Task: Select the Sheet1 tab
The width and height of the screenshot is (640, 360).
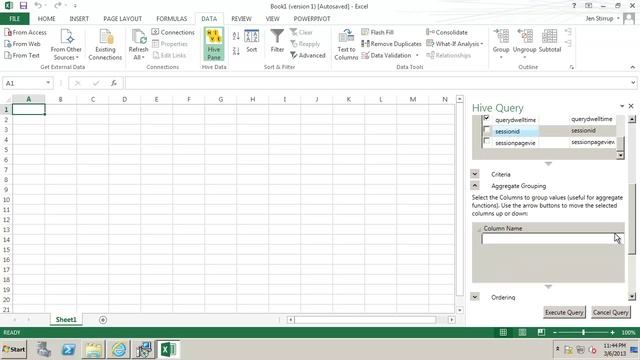Action: pyautogui.click(x=66, y=320)
